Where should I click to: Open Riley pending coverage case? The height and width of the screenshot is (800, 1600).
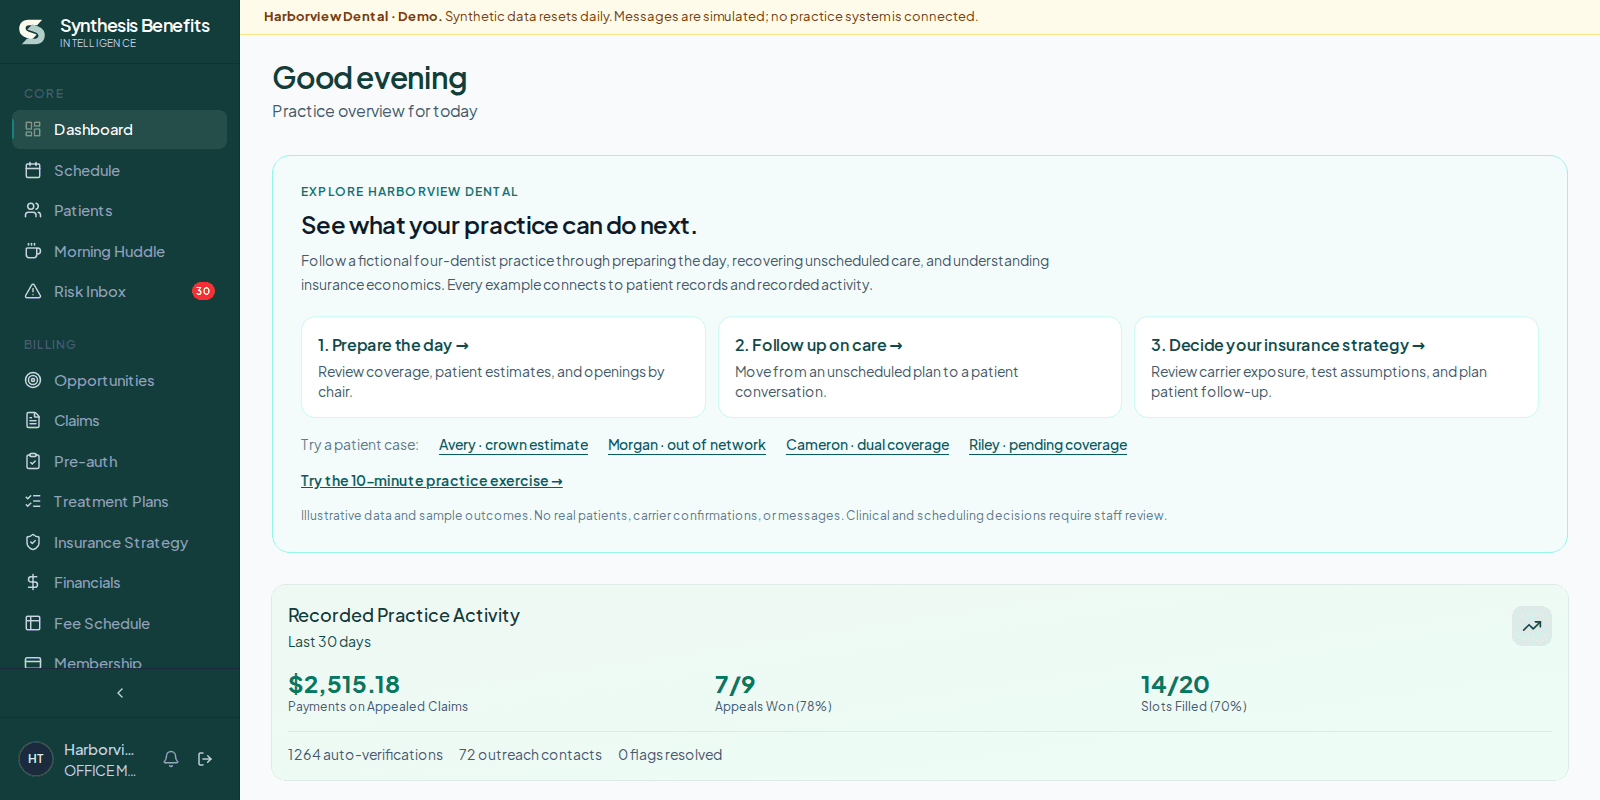pyautogui.click(x=1048, y=445)
